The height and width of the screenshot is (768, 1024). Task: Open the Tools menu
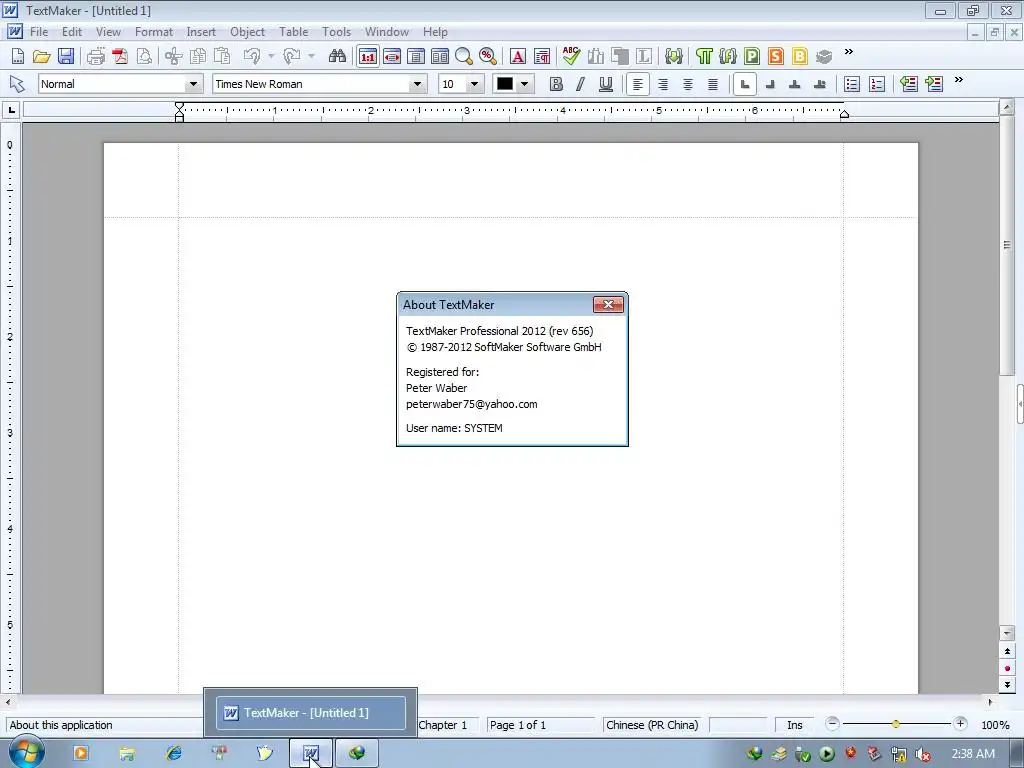(336, 31)
